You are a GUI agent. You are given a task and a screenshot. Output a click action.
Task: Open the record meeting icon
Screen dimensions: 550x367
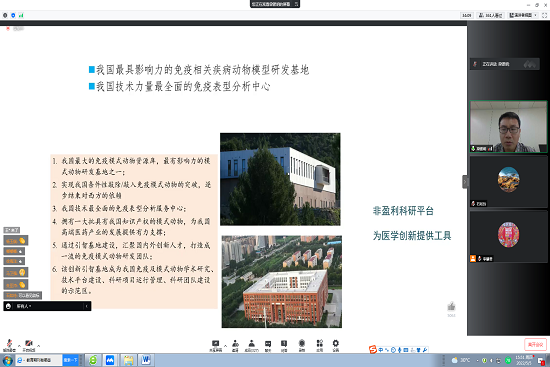tap(301, 345)
